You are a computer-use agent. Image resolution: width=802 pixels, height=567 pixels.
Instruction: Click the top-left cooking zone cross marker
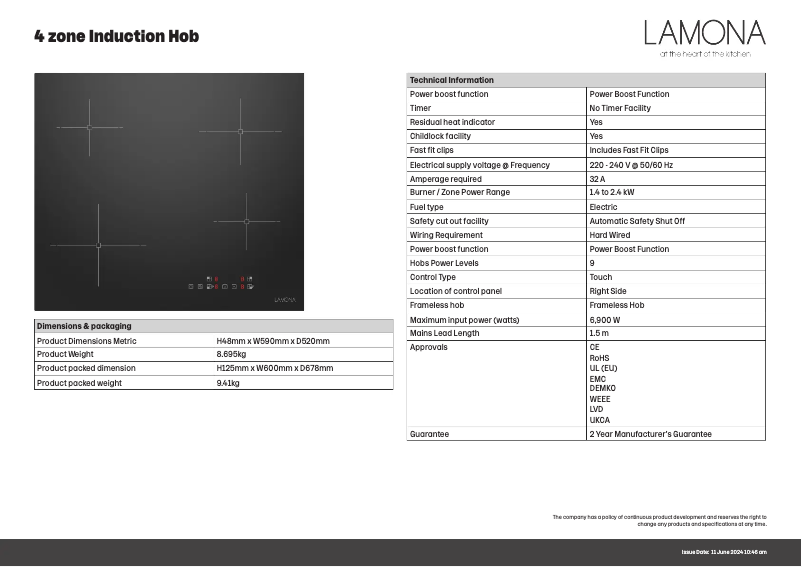click(89, 127)
